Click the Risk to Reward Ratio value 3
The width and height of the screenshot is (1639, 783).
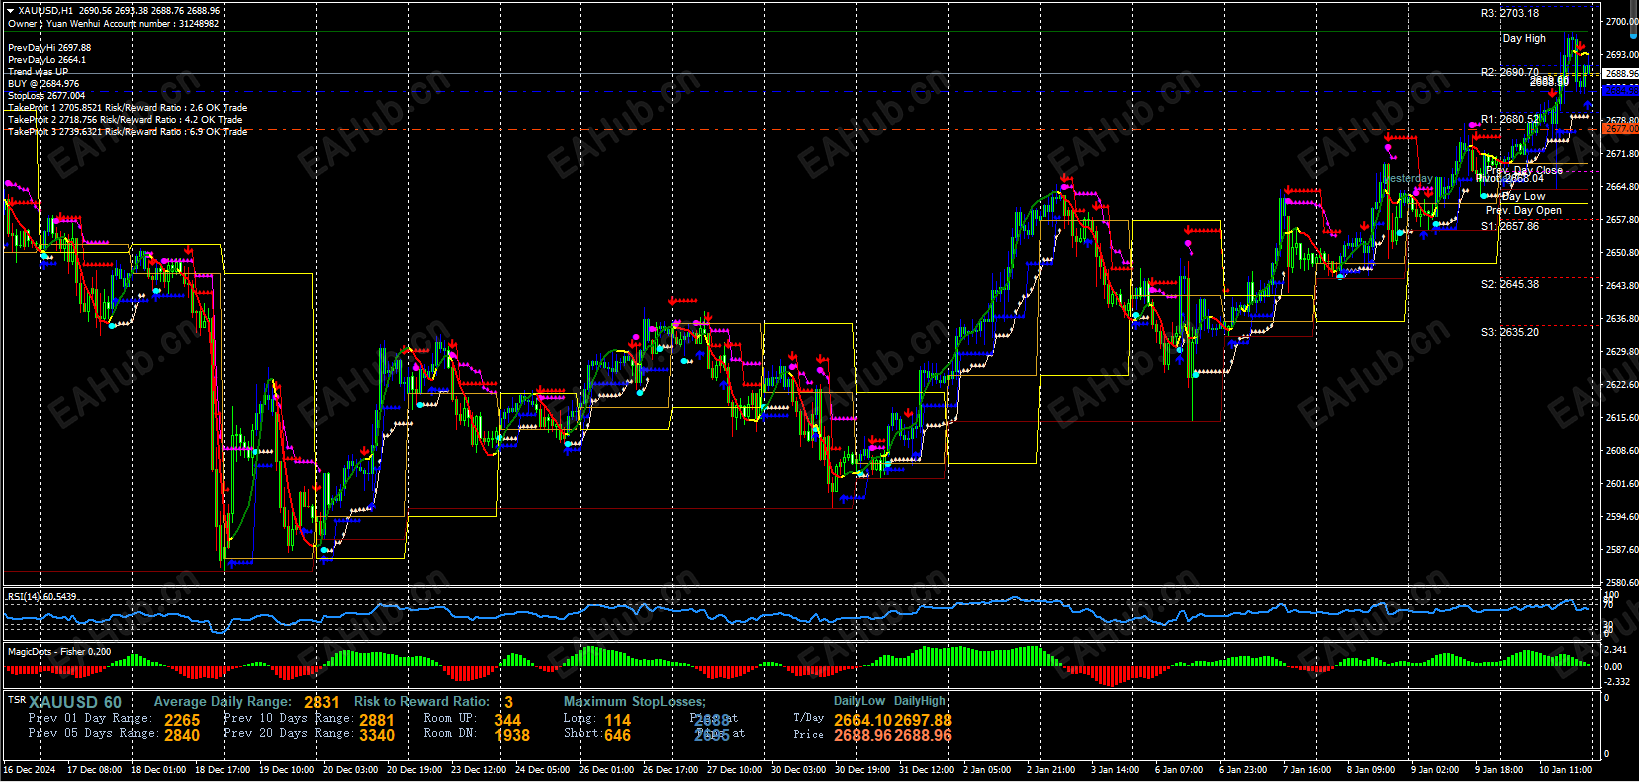point(508,703)
